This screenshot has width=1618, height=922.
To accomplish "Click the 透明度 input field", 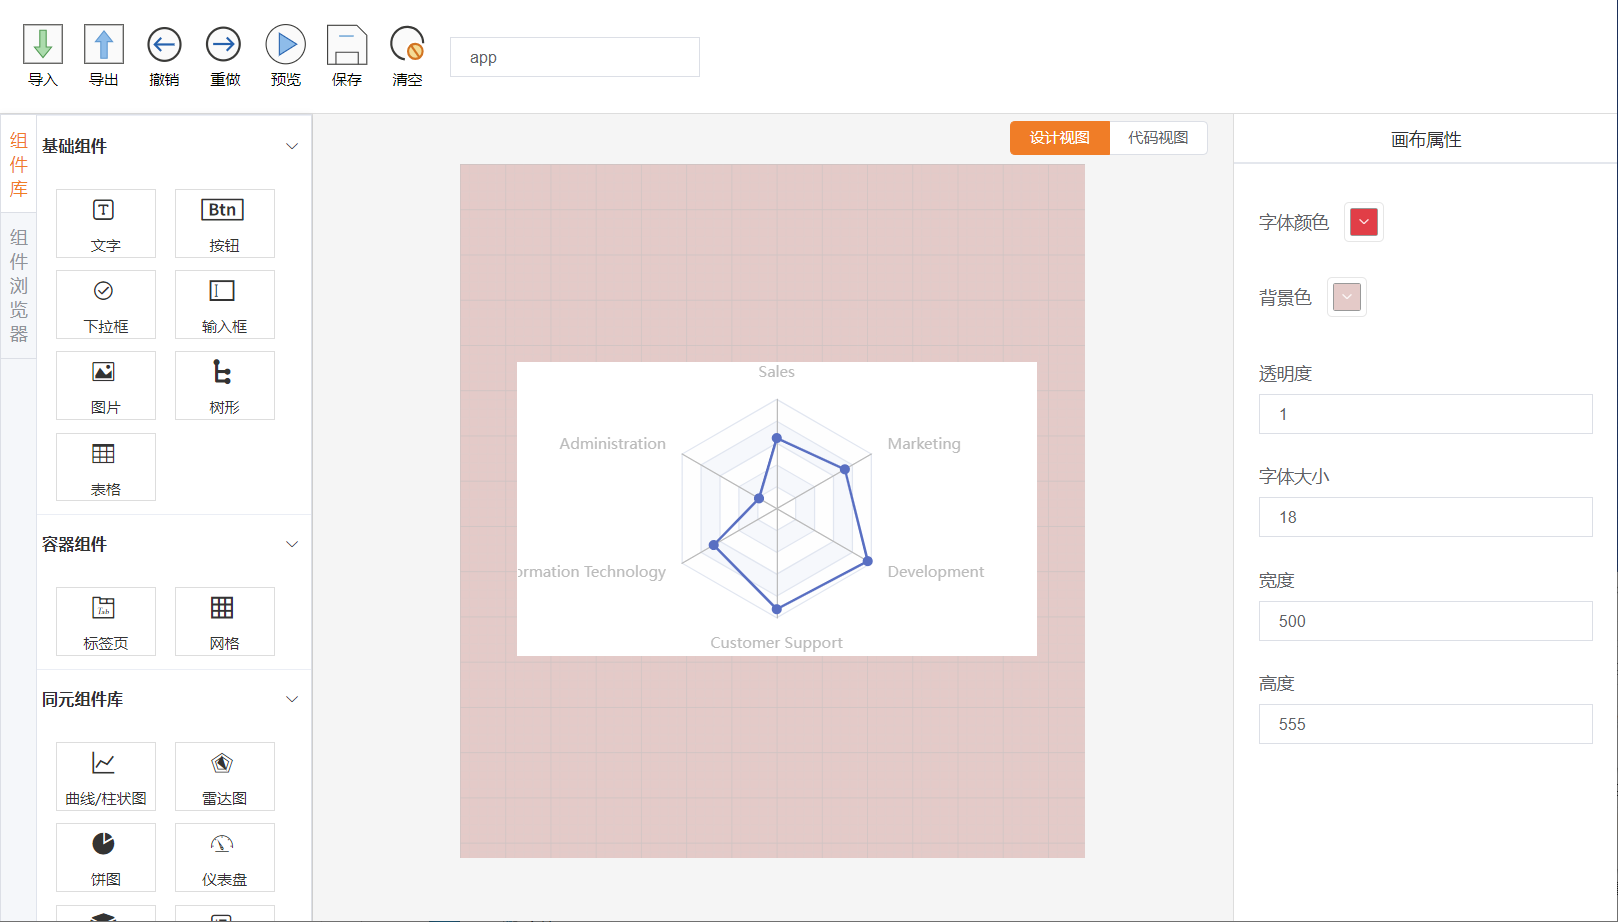I will (1425, 414).
